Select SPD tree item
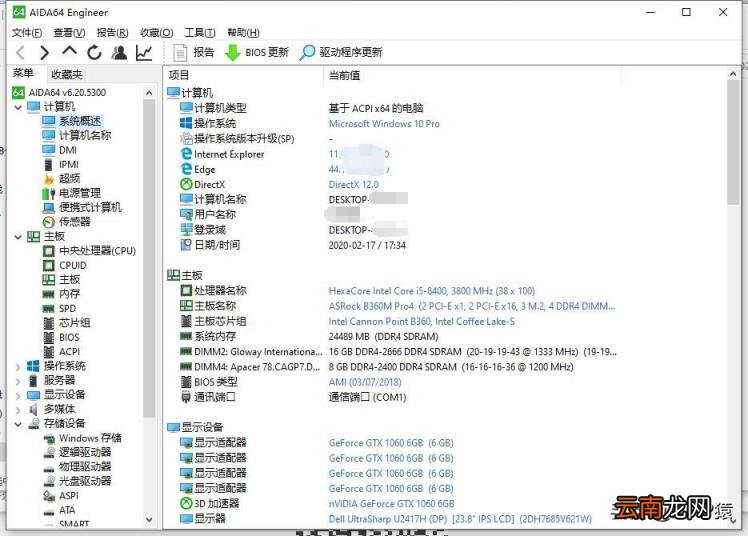Viewport: 748px width, 536px height. tap(60, 309)
